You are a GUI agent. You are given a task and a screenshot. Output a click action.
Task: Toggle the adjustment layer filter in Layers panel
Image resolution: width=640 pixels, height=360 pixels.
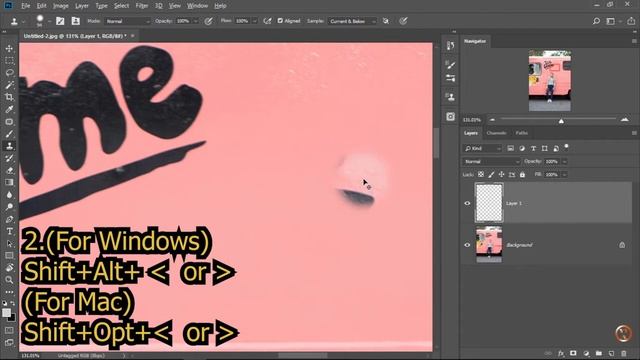pos(522,148)
